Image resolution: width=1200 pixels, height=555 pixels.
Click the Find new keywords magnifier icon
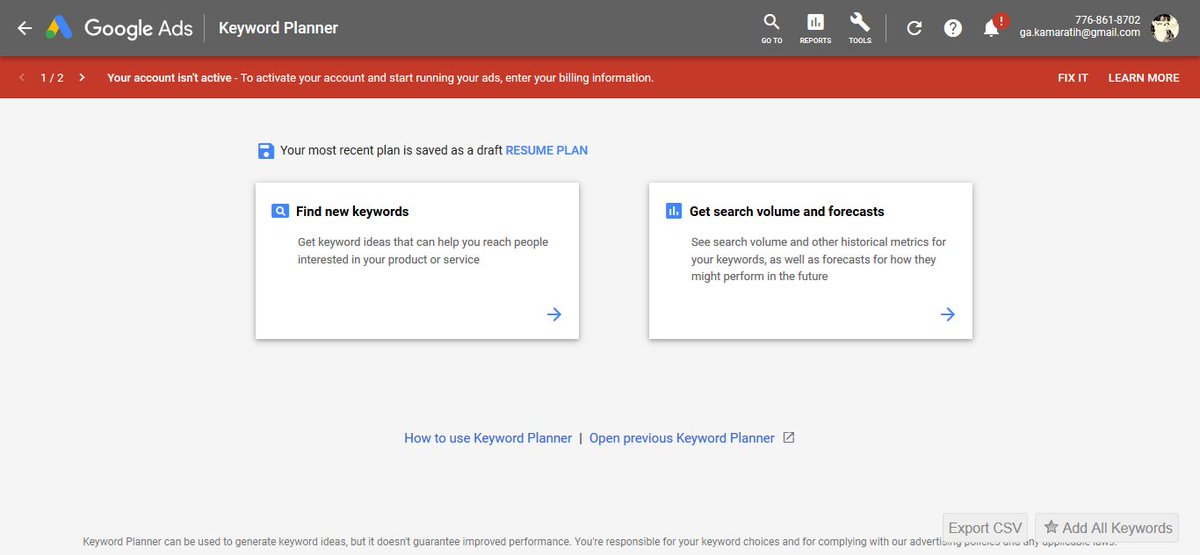280,212
